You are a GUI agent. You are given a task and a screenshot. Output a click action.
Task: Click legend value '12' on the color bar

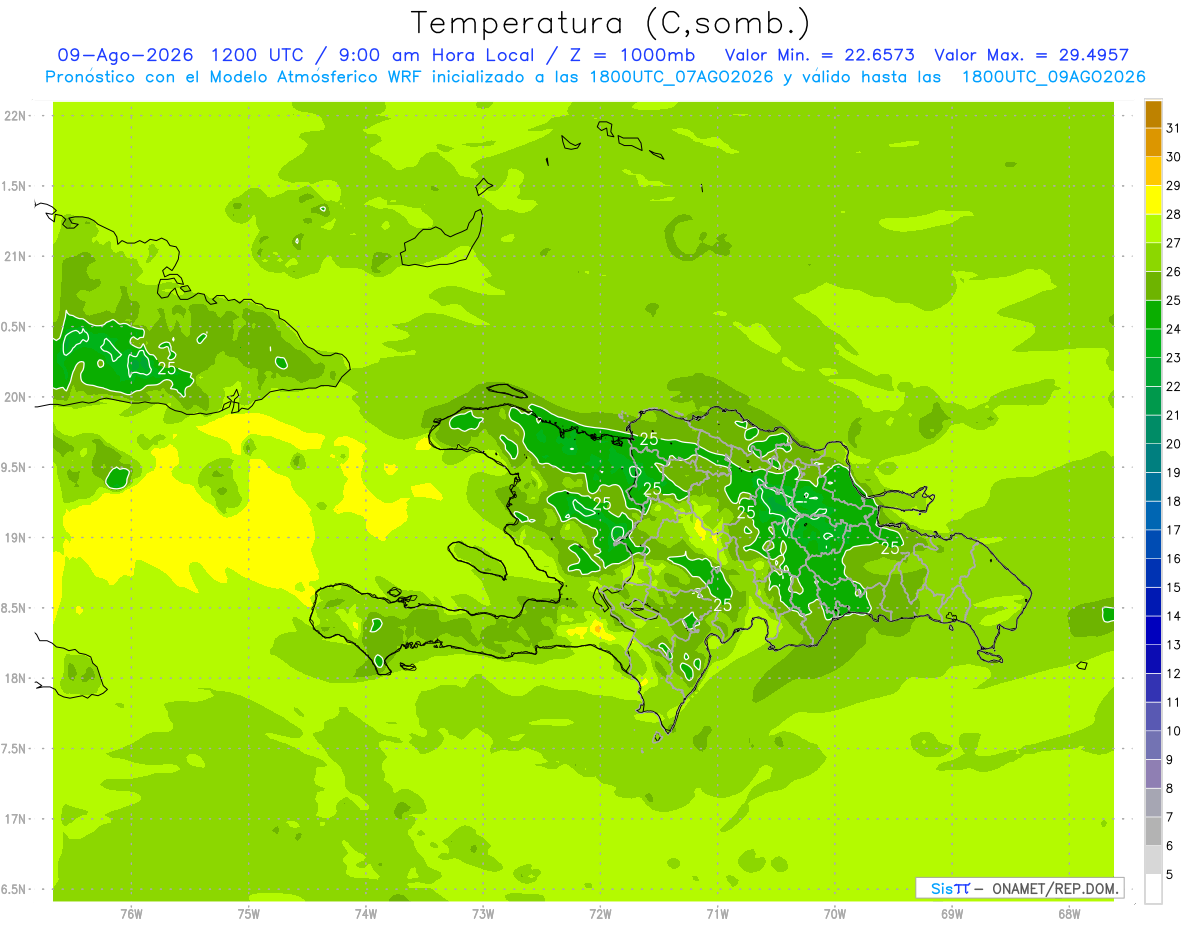pos(1174,673)
